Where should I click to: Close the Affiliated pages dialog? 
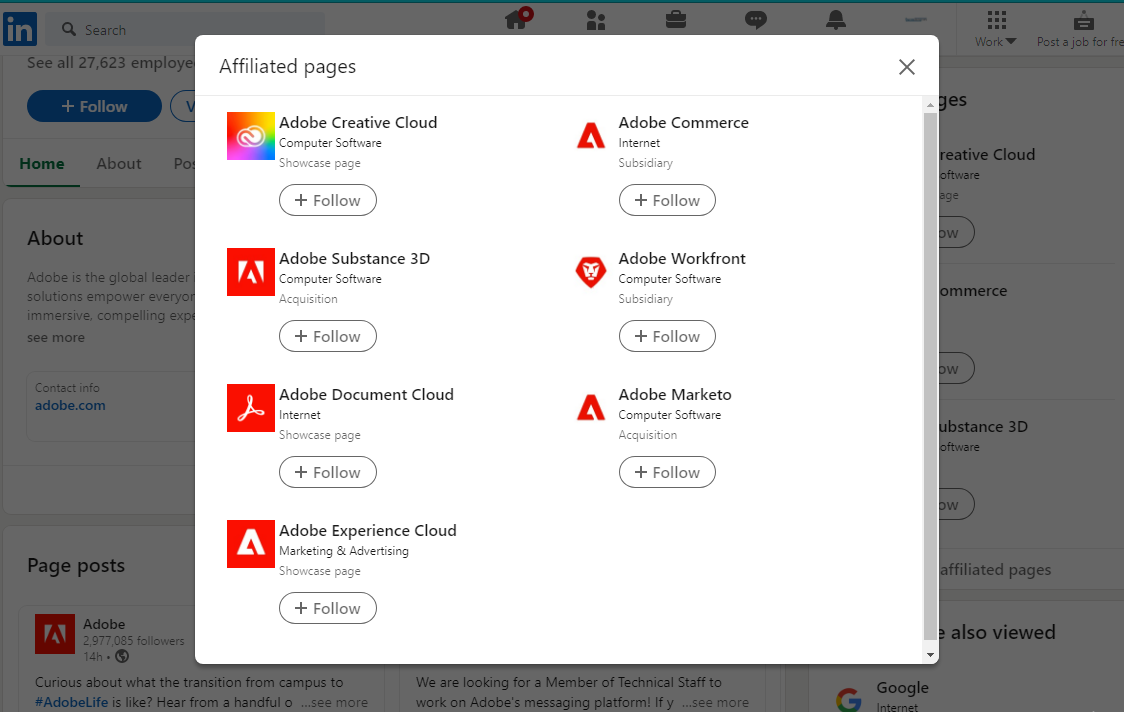(x=907, y=67)
